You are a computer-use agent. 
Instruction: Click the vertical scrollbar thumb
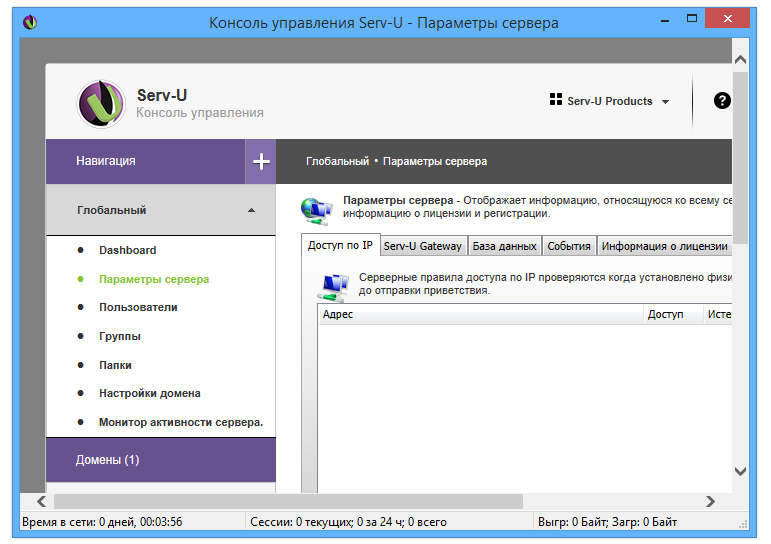741,157
